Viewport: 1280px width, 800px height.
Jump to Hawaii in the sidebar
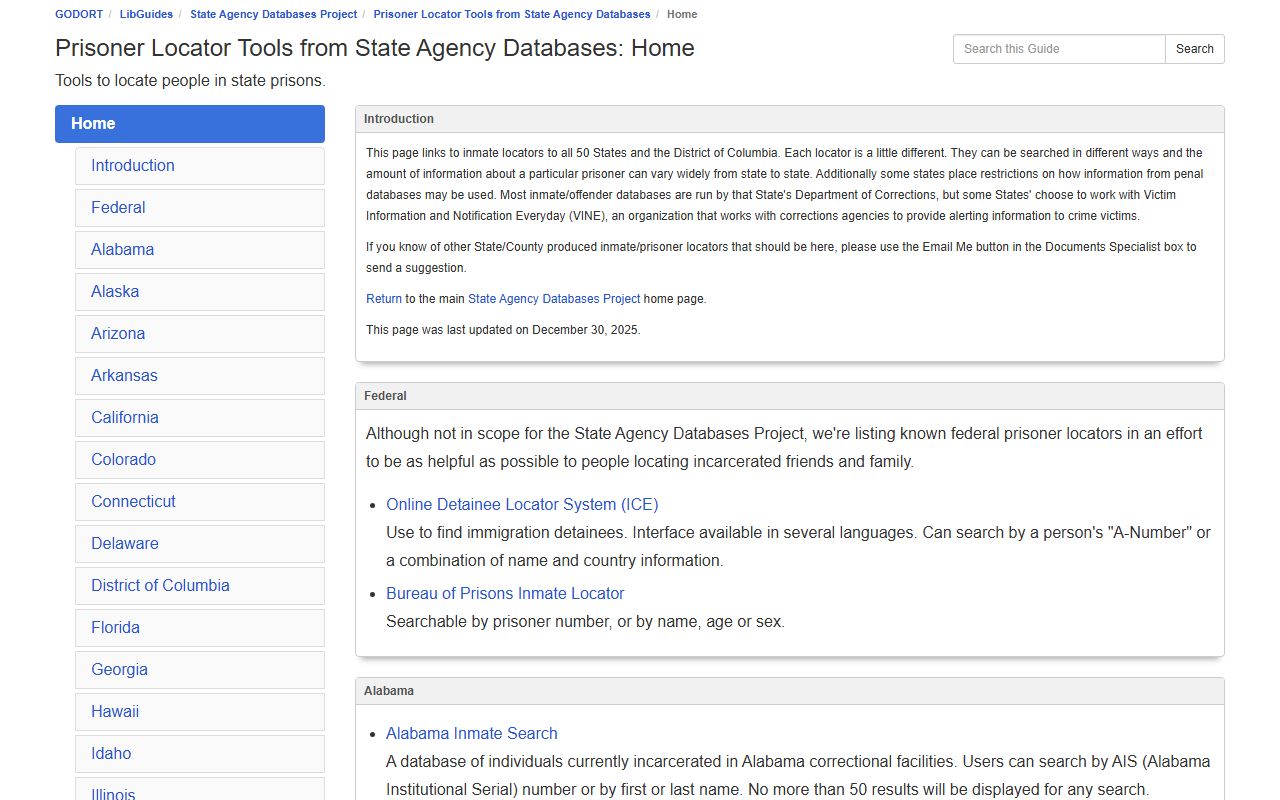(x=200, y=712)
